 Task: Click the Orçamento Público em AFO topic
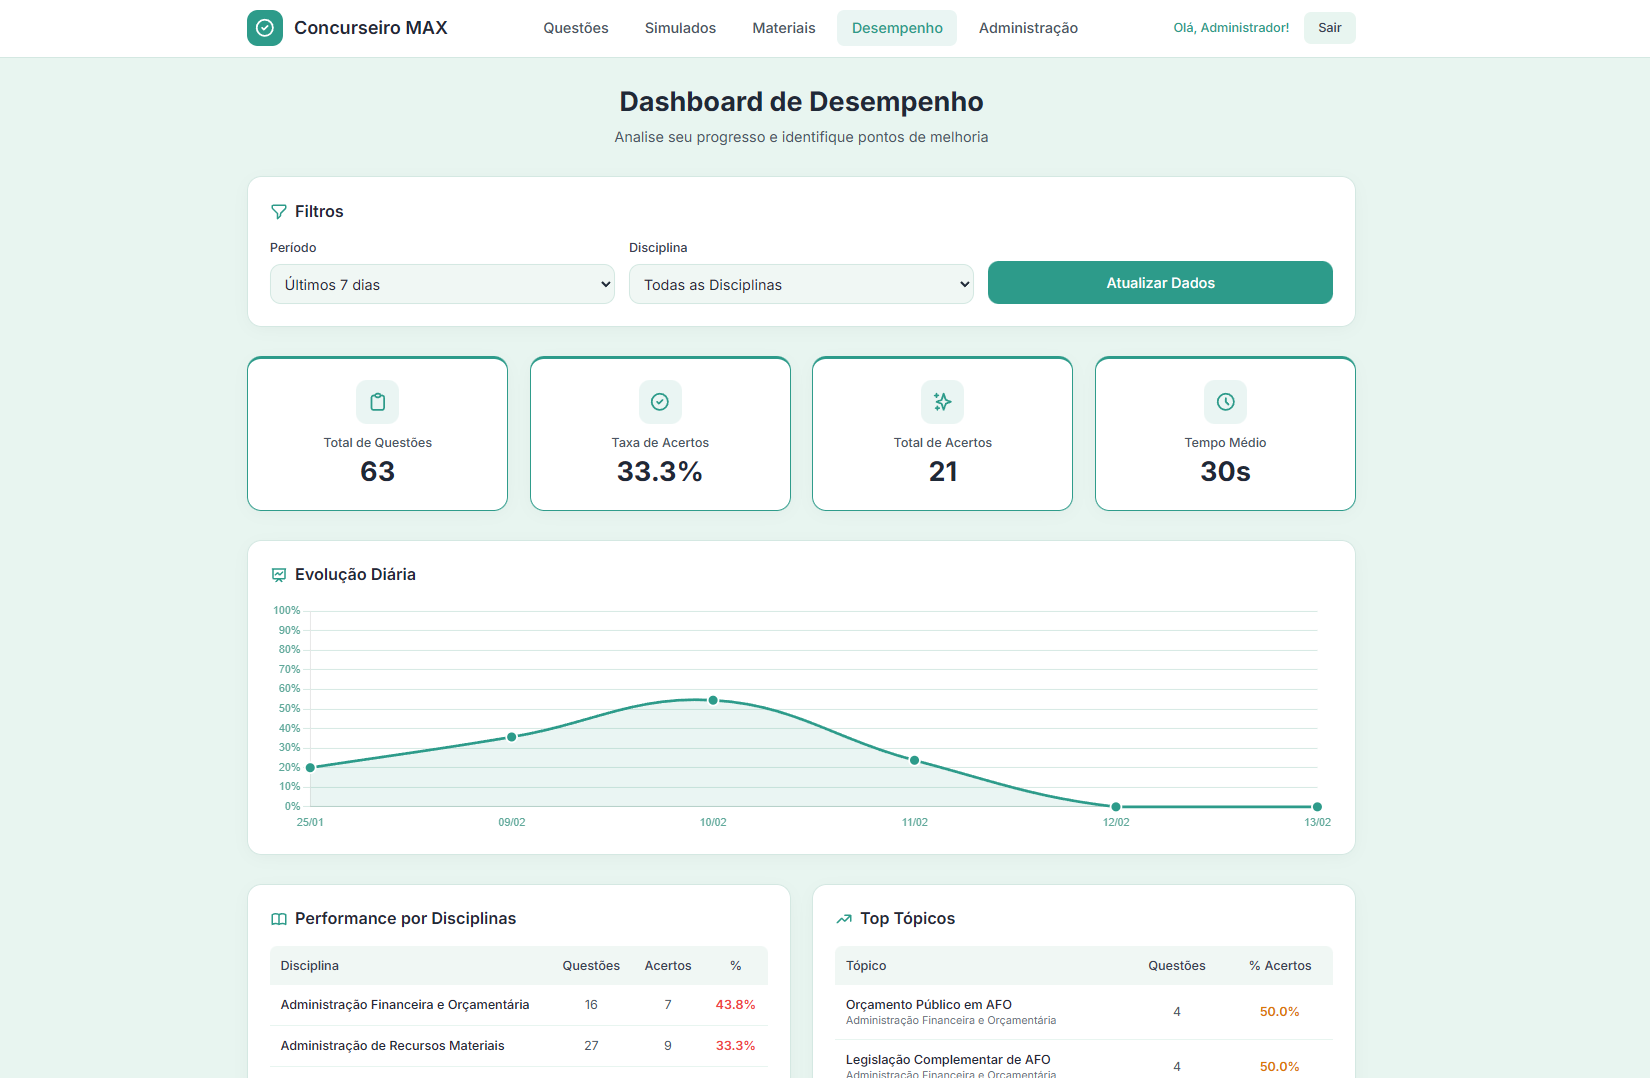[928, 1005]
